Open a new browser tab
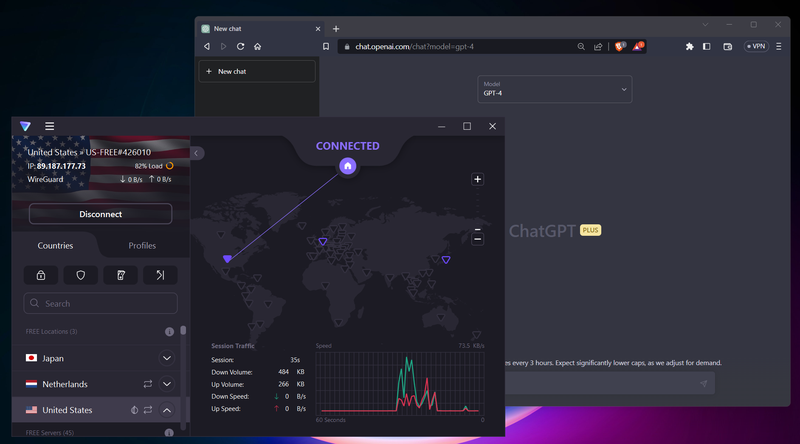This screenshot has height=444, width=800. [x=336, y=29]
